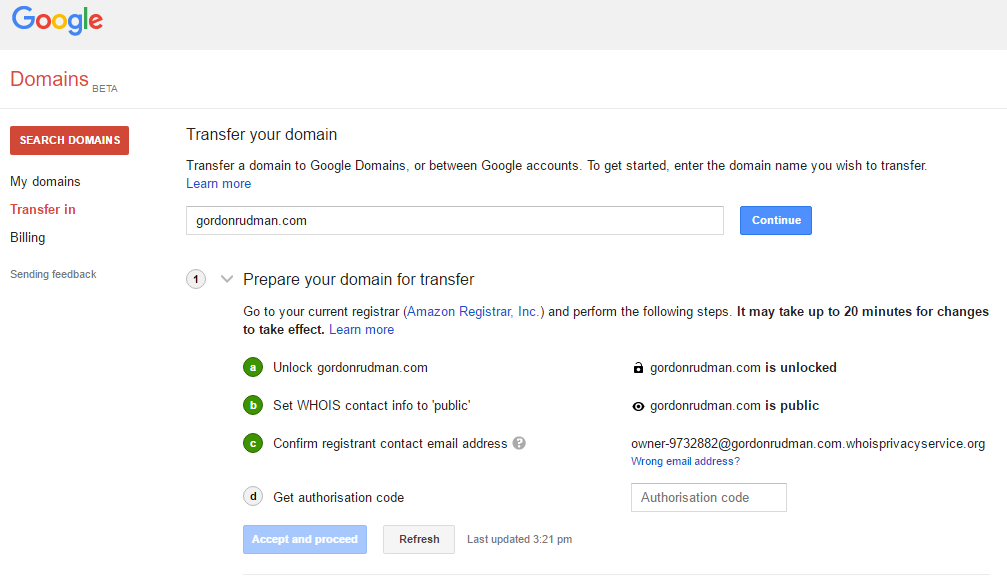
Task: Click the public eye icon
Action: tap(638, 406)
